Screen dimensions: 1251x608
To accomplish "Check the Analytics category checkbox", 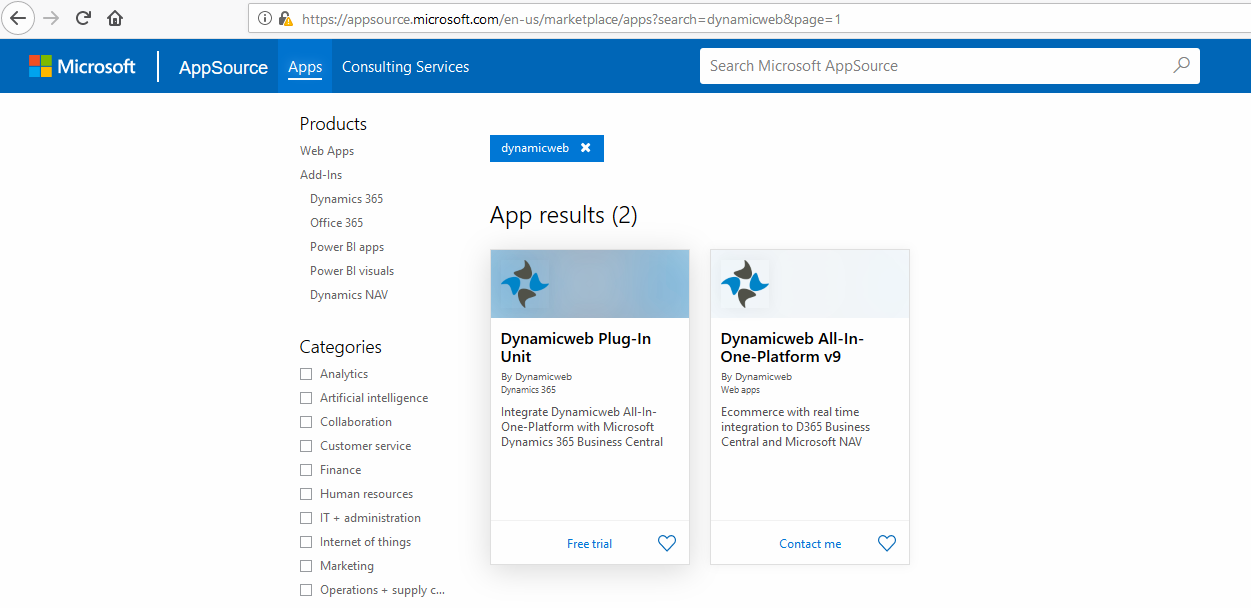I will [306, 374].
